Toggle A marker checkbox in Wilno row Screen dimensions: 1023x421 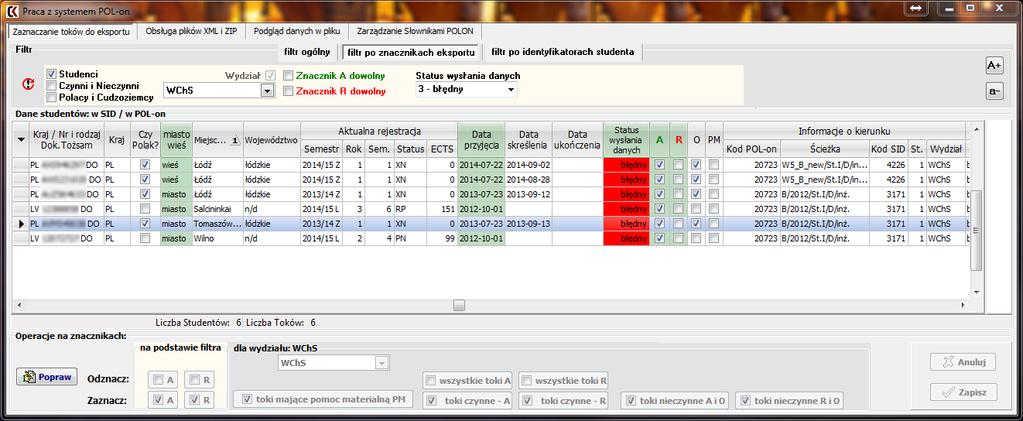[660, 239]
